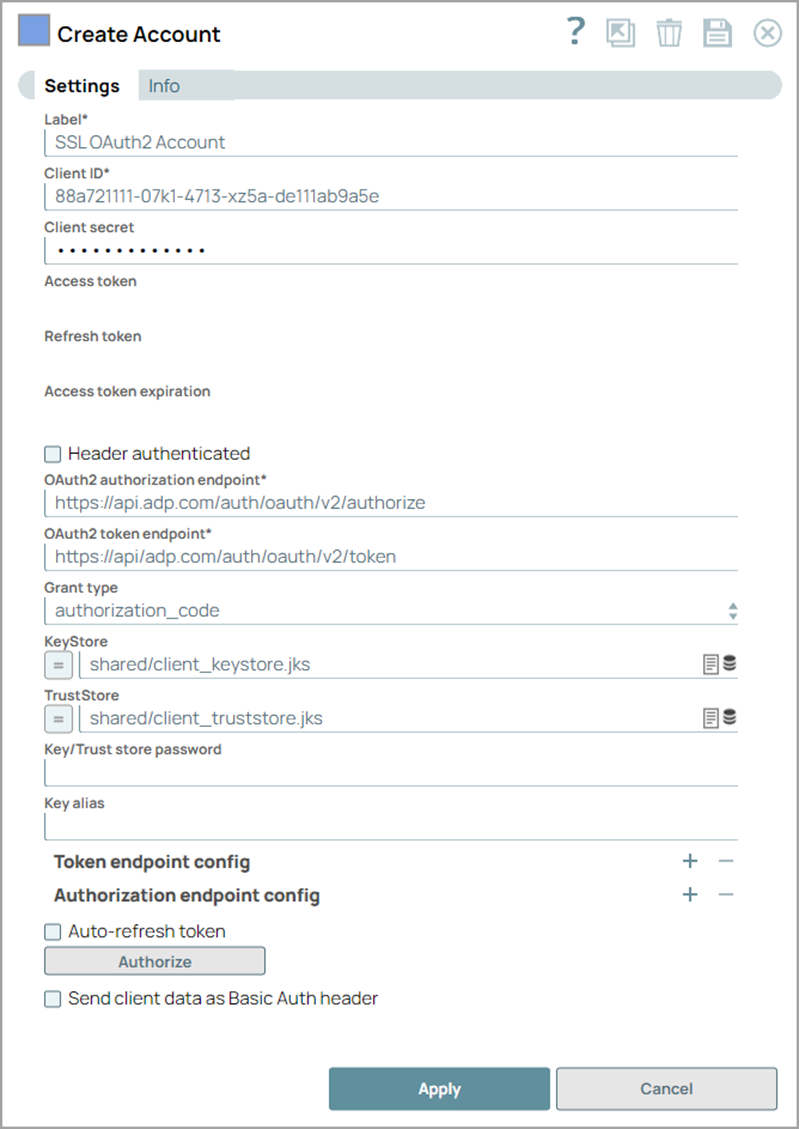Check Send client data as Basic Auth header
Screen dimensions: 800x1129
(53, 999)
